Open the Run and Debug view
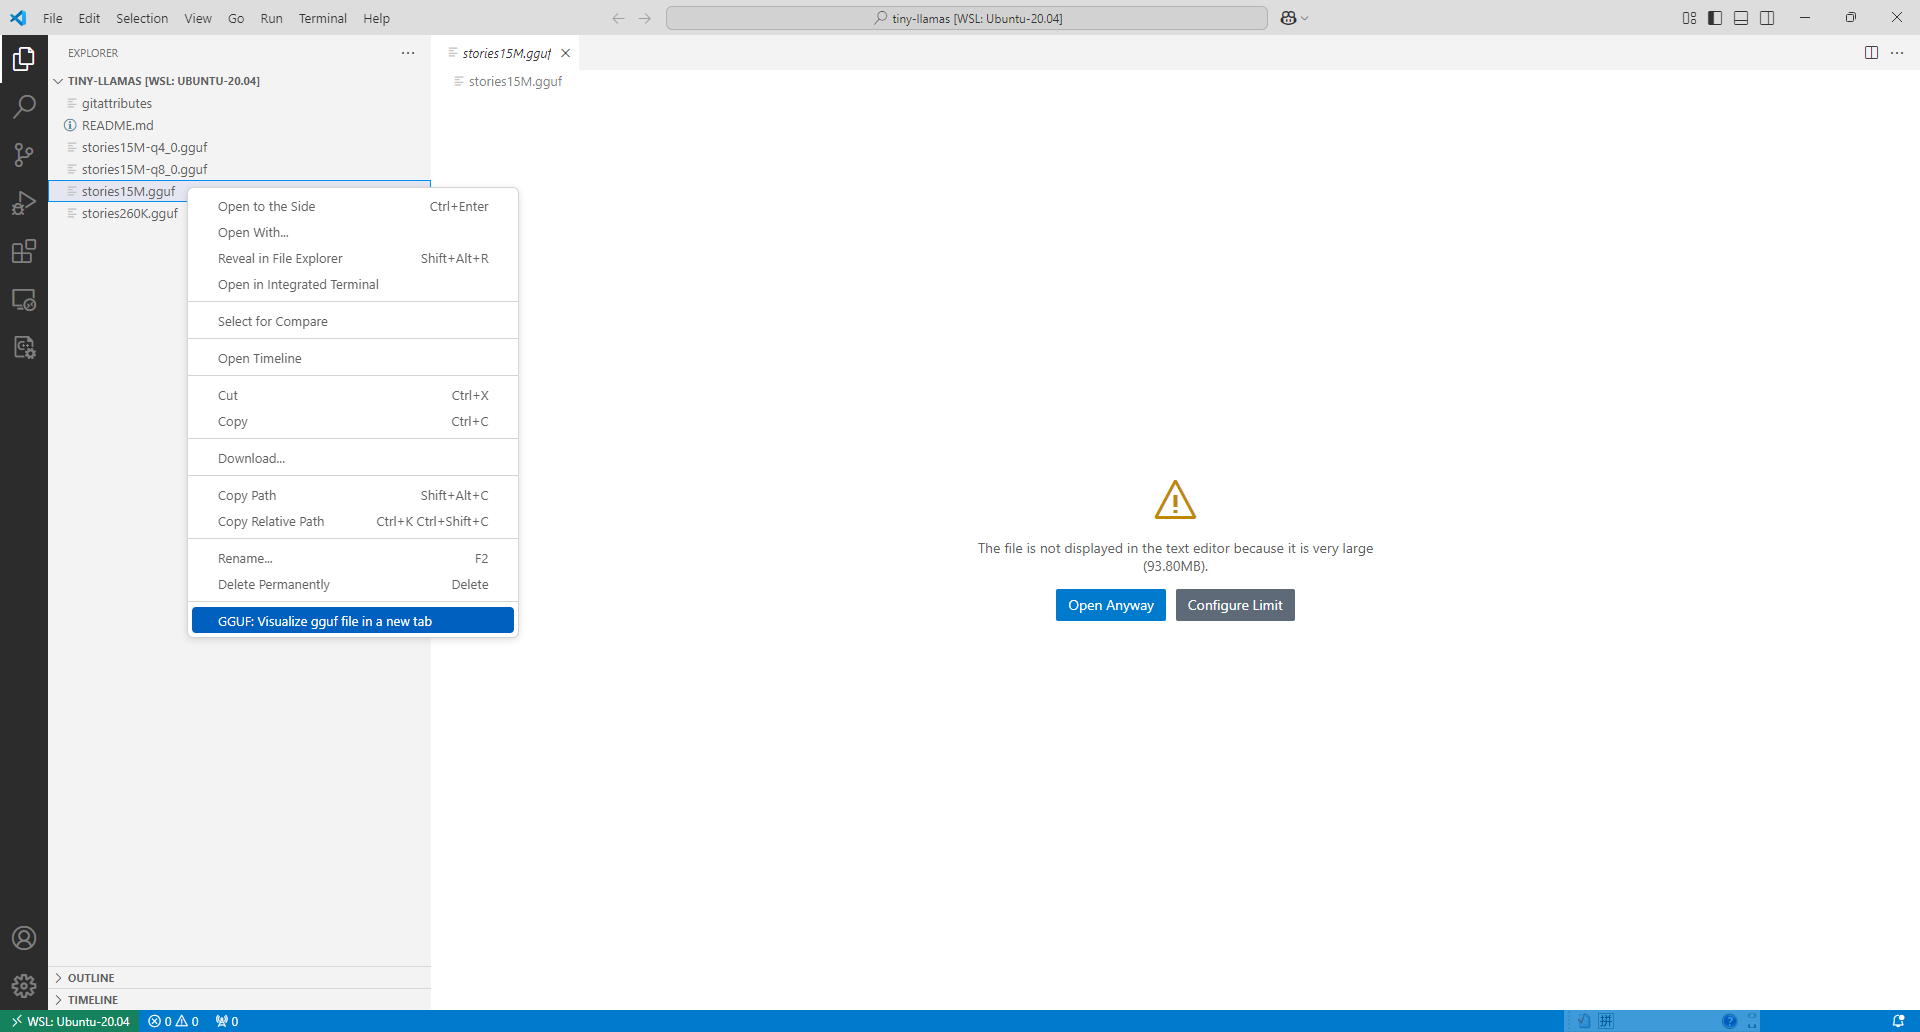The width and height of the screenshot is (1920, 1032). tap(24, 203)
